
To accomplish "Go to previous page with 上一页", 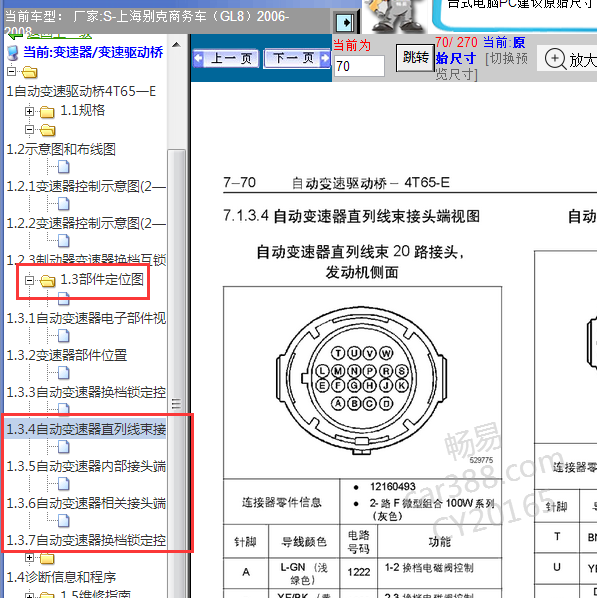I will pos(226,58).
